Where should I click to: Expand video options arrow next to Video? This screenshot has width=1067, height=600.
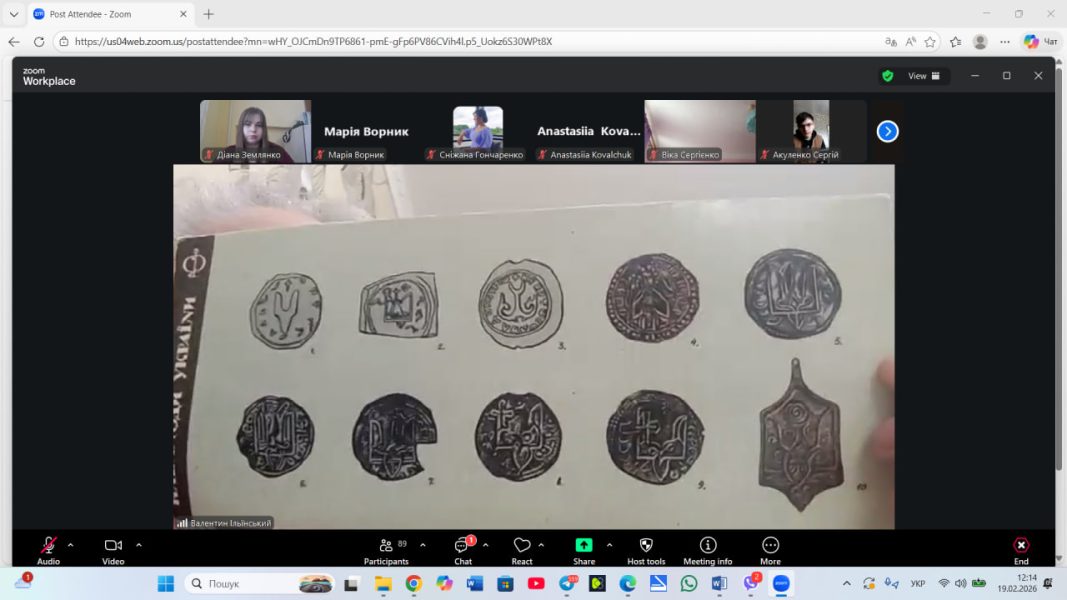coord(139,545)
